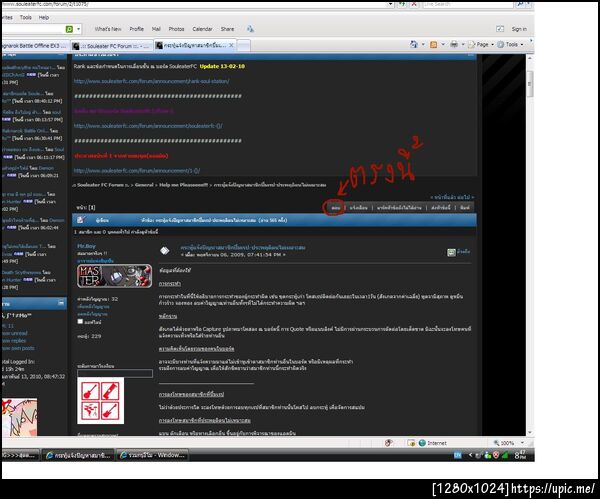Click the quote icon on the post
The width and height of the screenshot is (600, 499).
click(x=452, y=252)
